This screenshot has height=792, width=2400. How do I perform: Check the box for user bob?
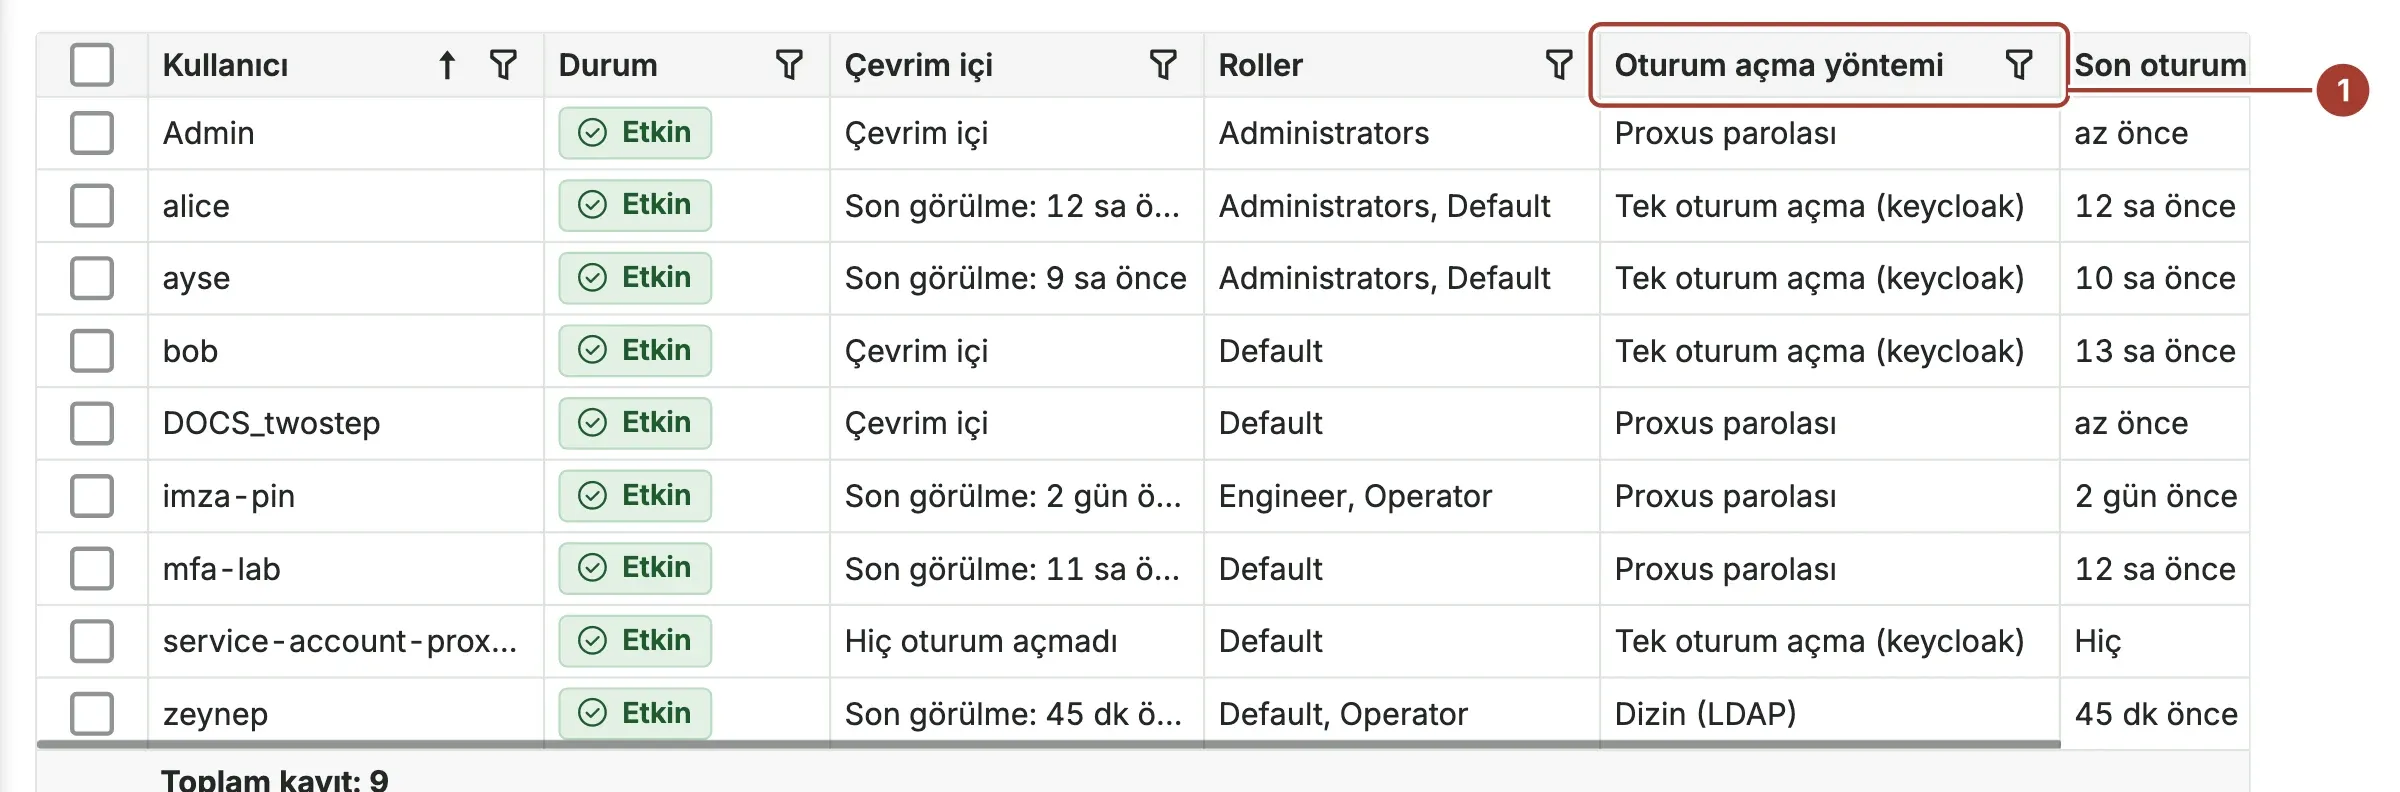[92, 351]
